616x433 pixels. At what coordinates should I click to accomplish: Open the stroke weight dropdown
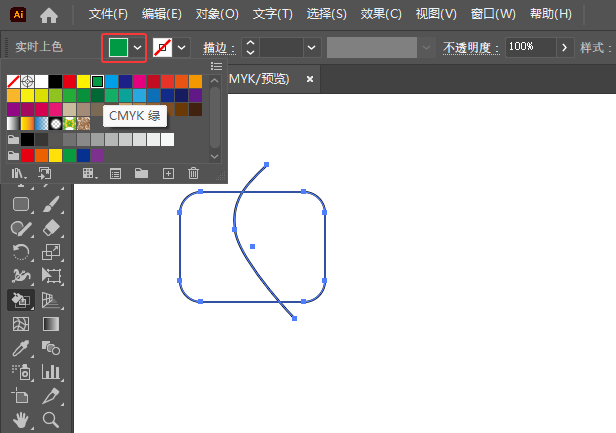pyautogui.click(x=312, y=48)
